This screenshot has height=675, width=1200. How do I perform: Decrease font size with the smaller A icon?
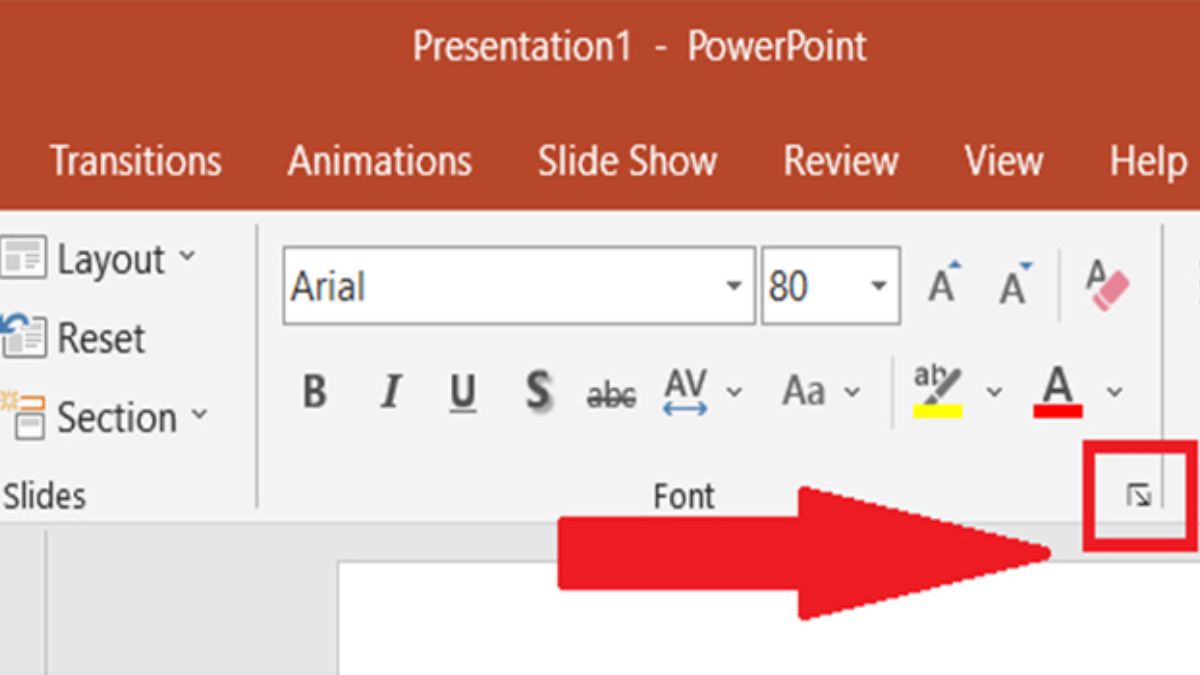tap(1015, 283)
